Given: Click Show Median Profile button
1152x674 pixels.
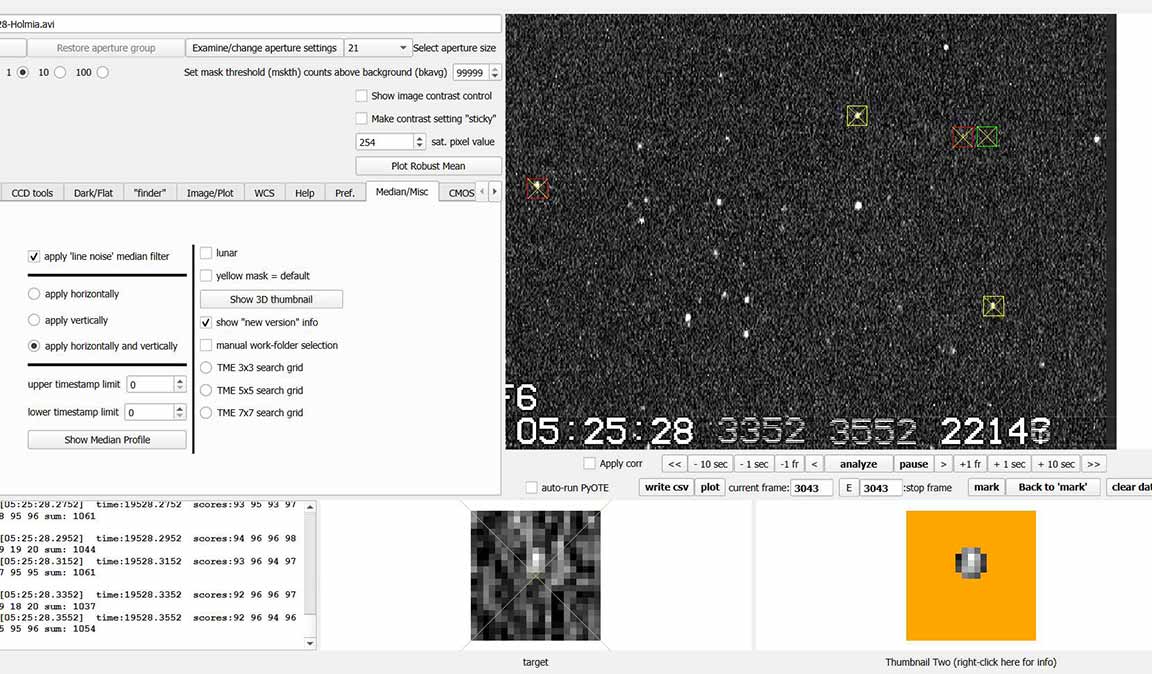Looking at the screenshot, I should click(107, 440).
